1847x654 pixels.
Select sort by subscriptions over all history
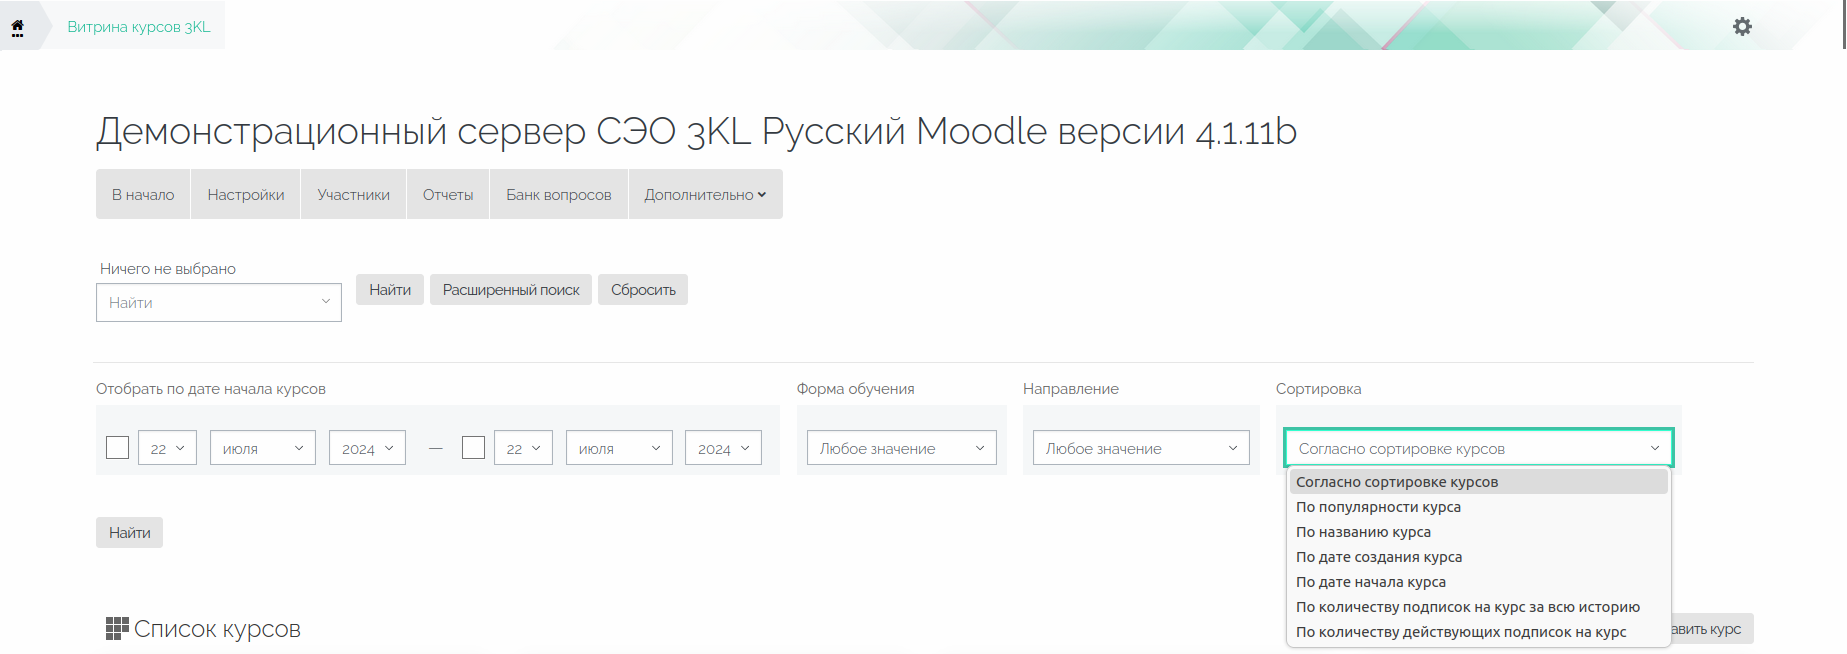point(1478,607)
